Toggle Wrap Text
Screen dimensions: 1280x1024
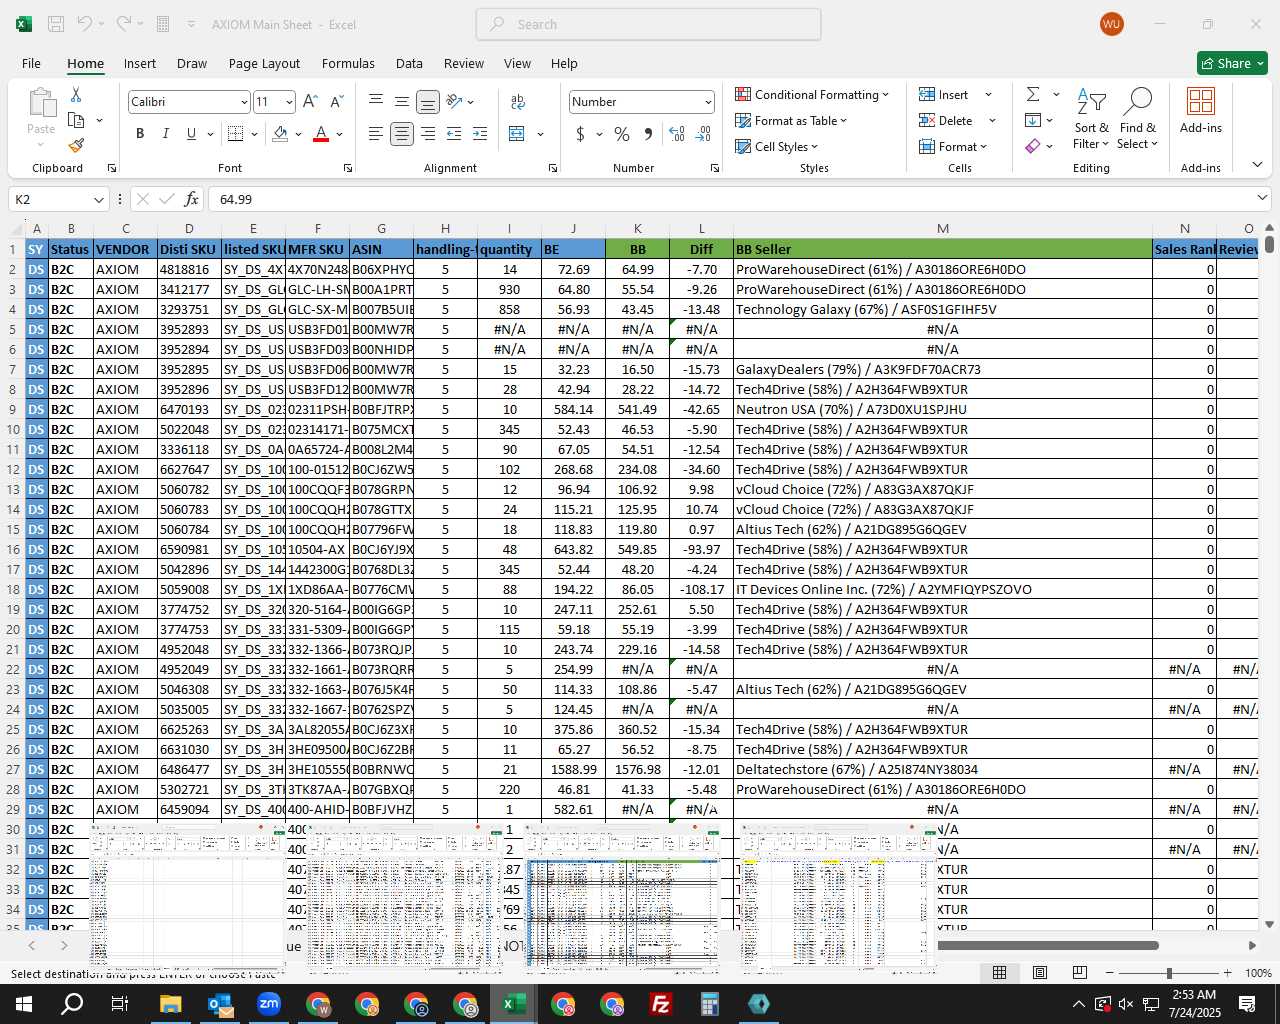[517, 101]
